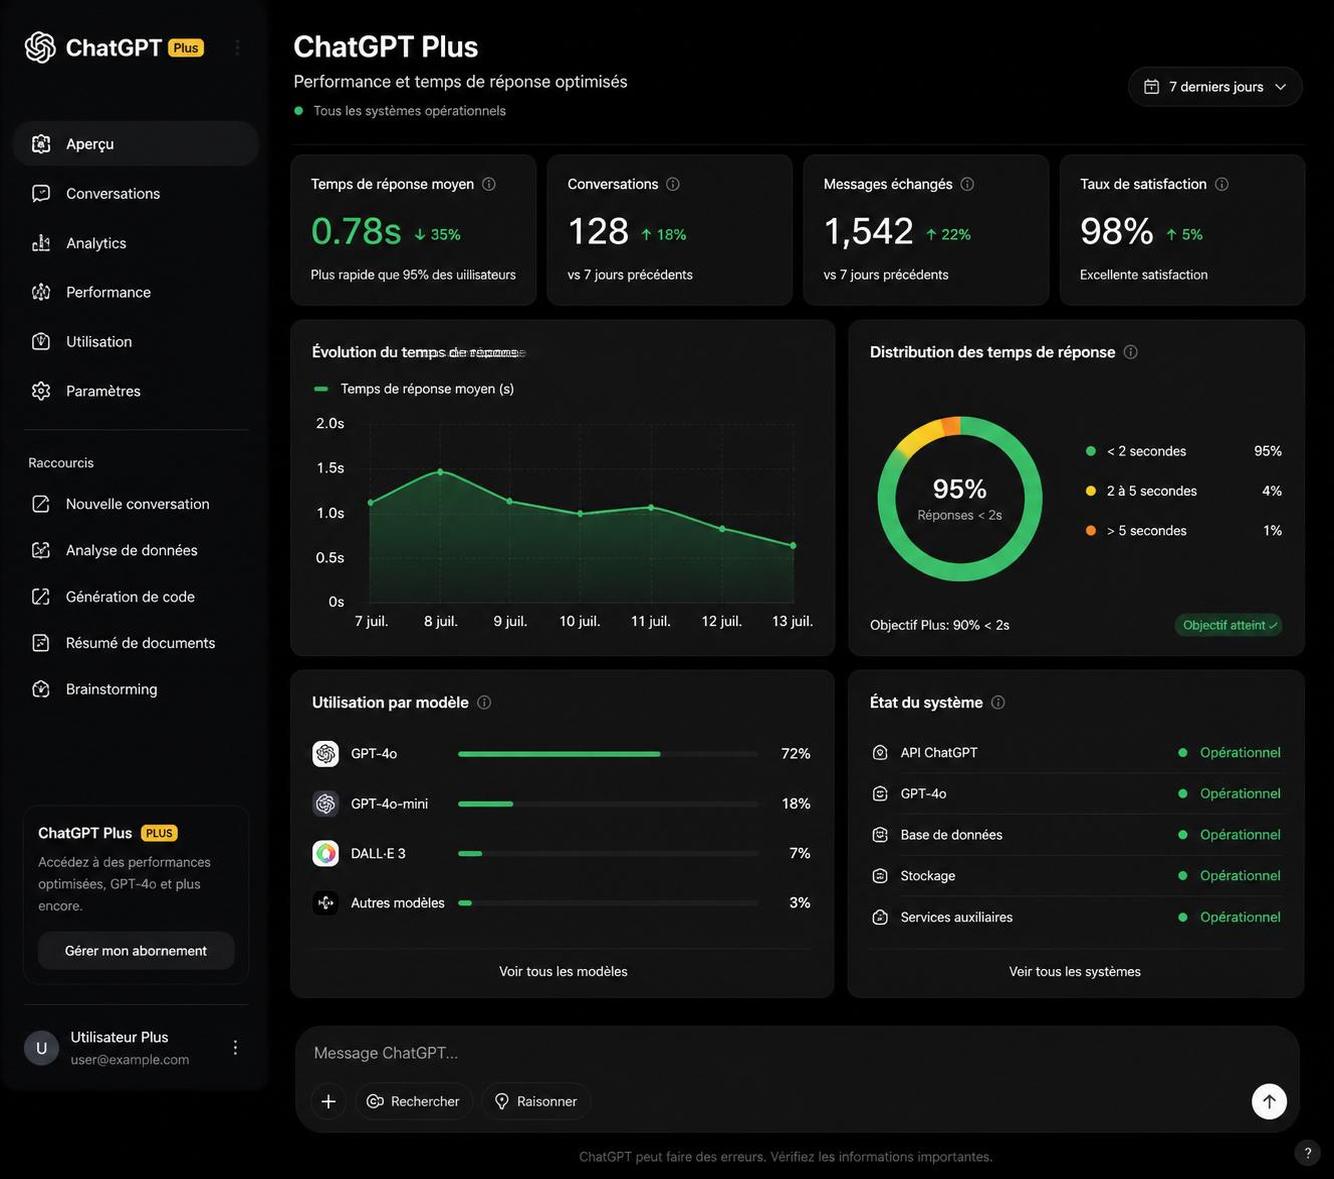Viewport: 1334px width, 1179px height.
Task: Click the 98% satisfaction value
Action: pos(1117,232)
